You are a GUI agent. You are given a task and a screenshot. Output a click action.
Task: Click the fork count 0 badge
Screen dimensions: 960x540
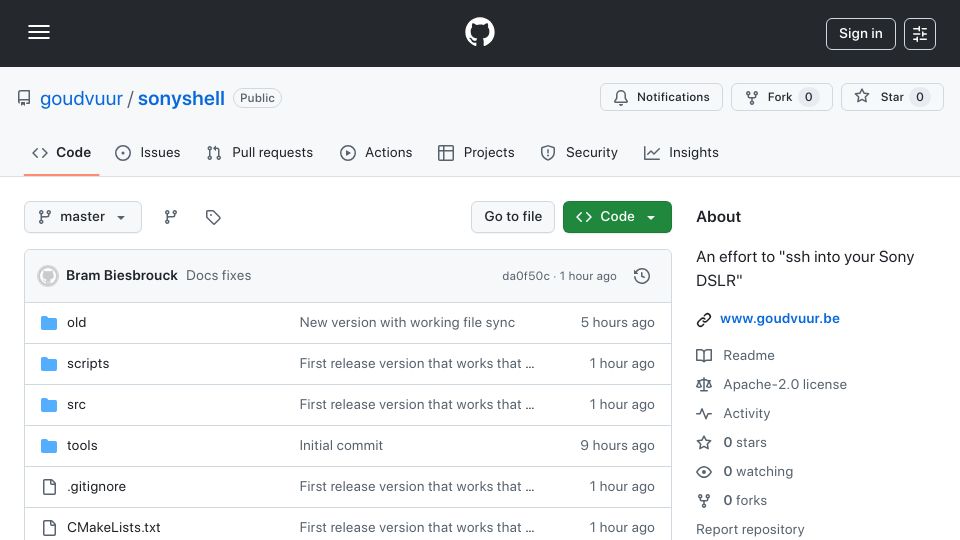pyautogui.click(x=809, y=97)
